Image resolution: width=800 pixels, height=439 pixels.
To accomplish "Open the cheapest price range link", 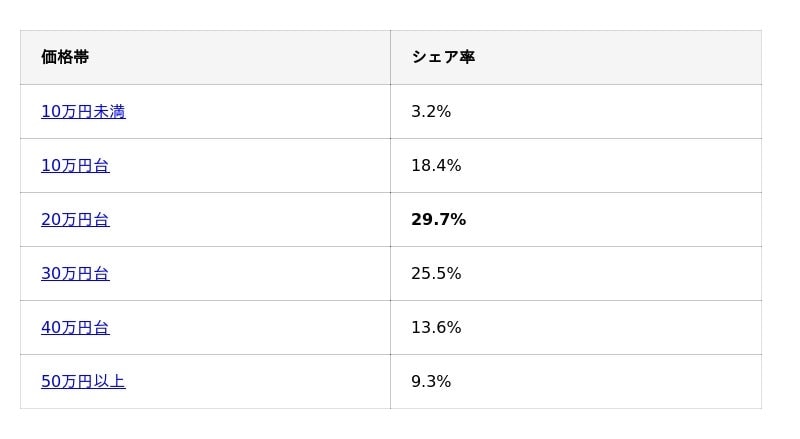I will click(x=83, y=112).
